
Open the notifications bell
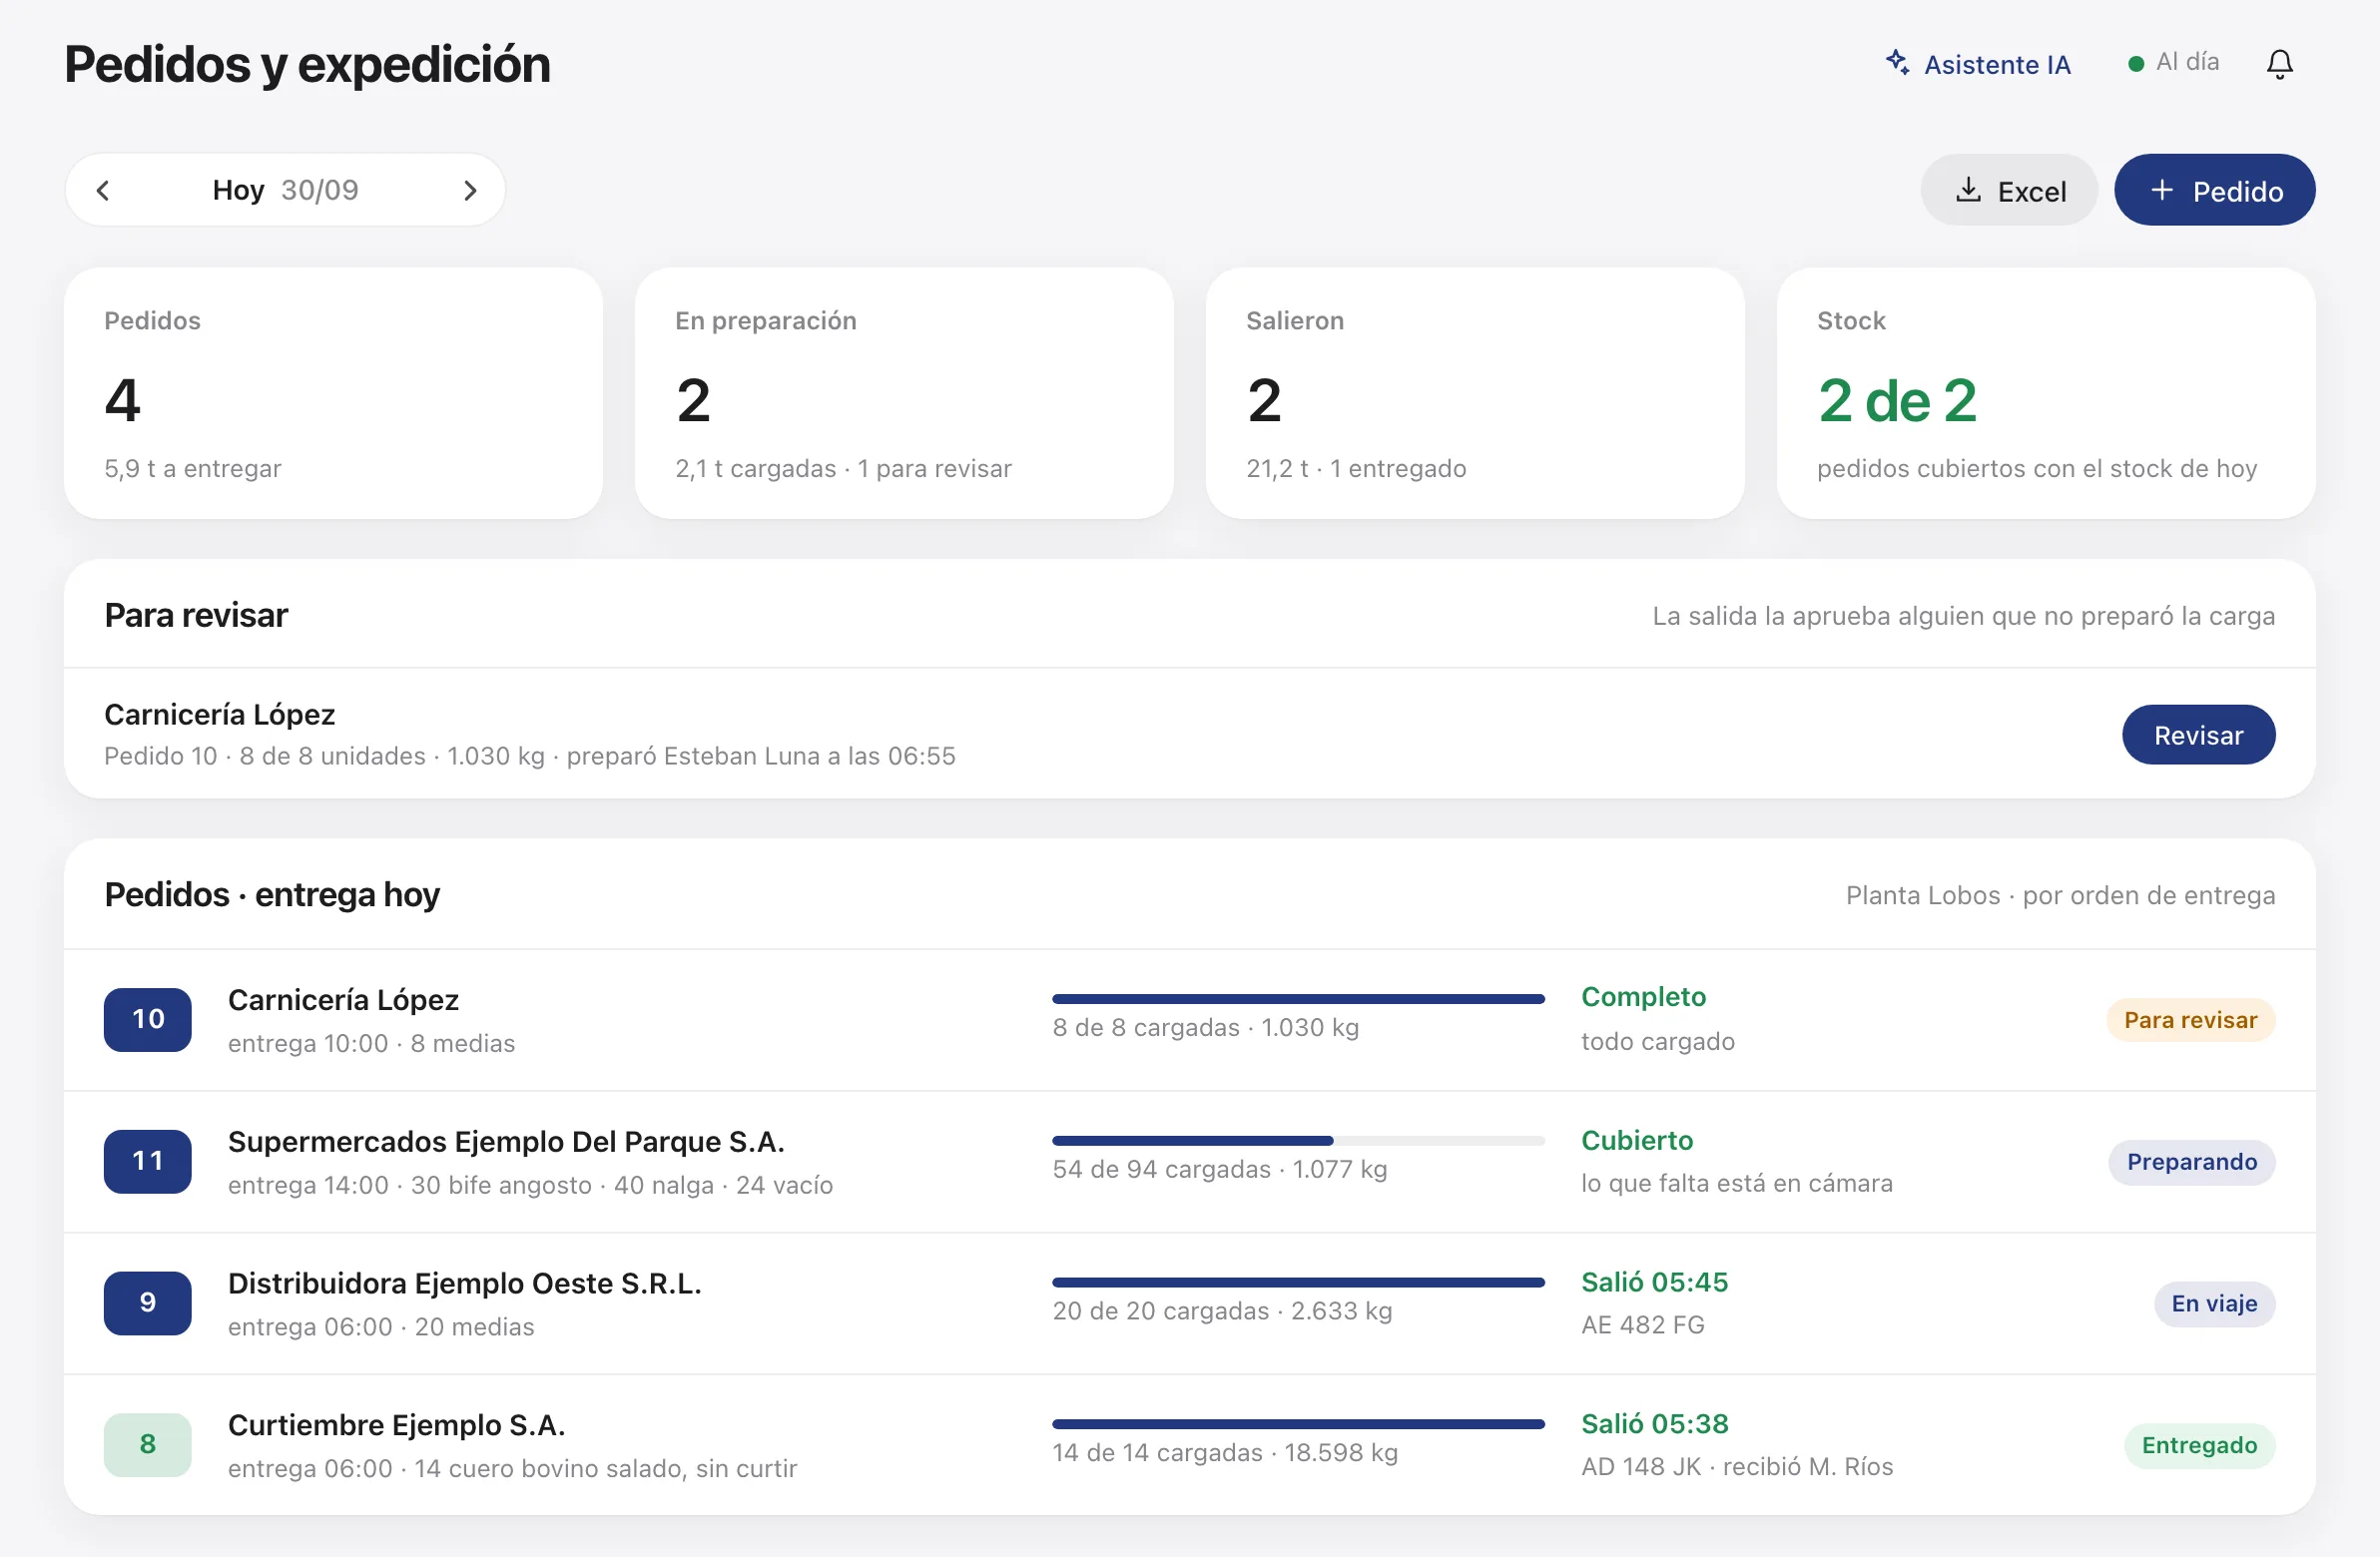tap(2279, 64)
